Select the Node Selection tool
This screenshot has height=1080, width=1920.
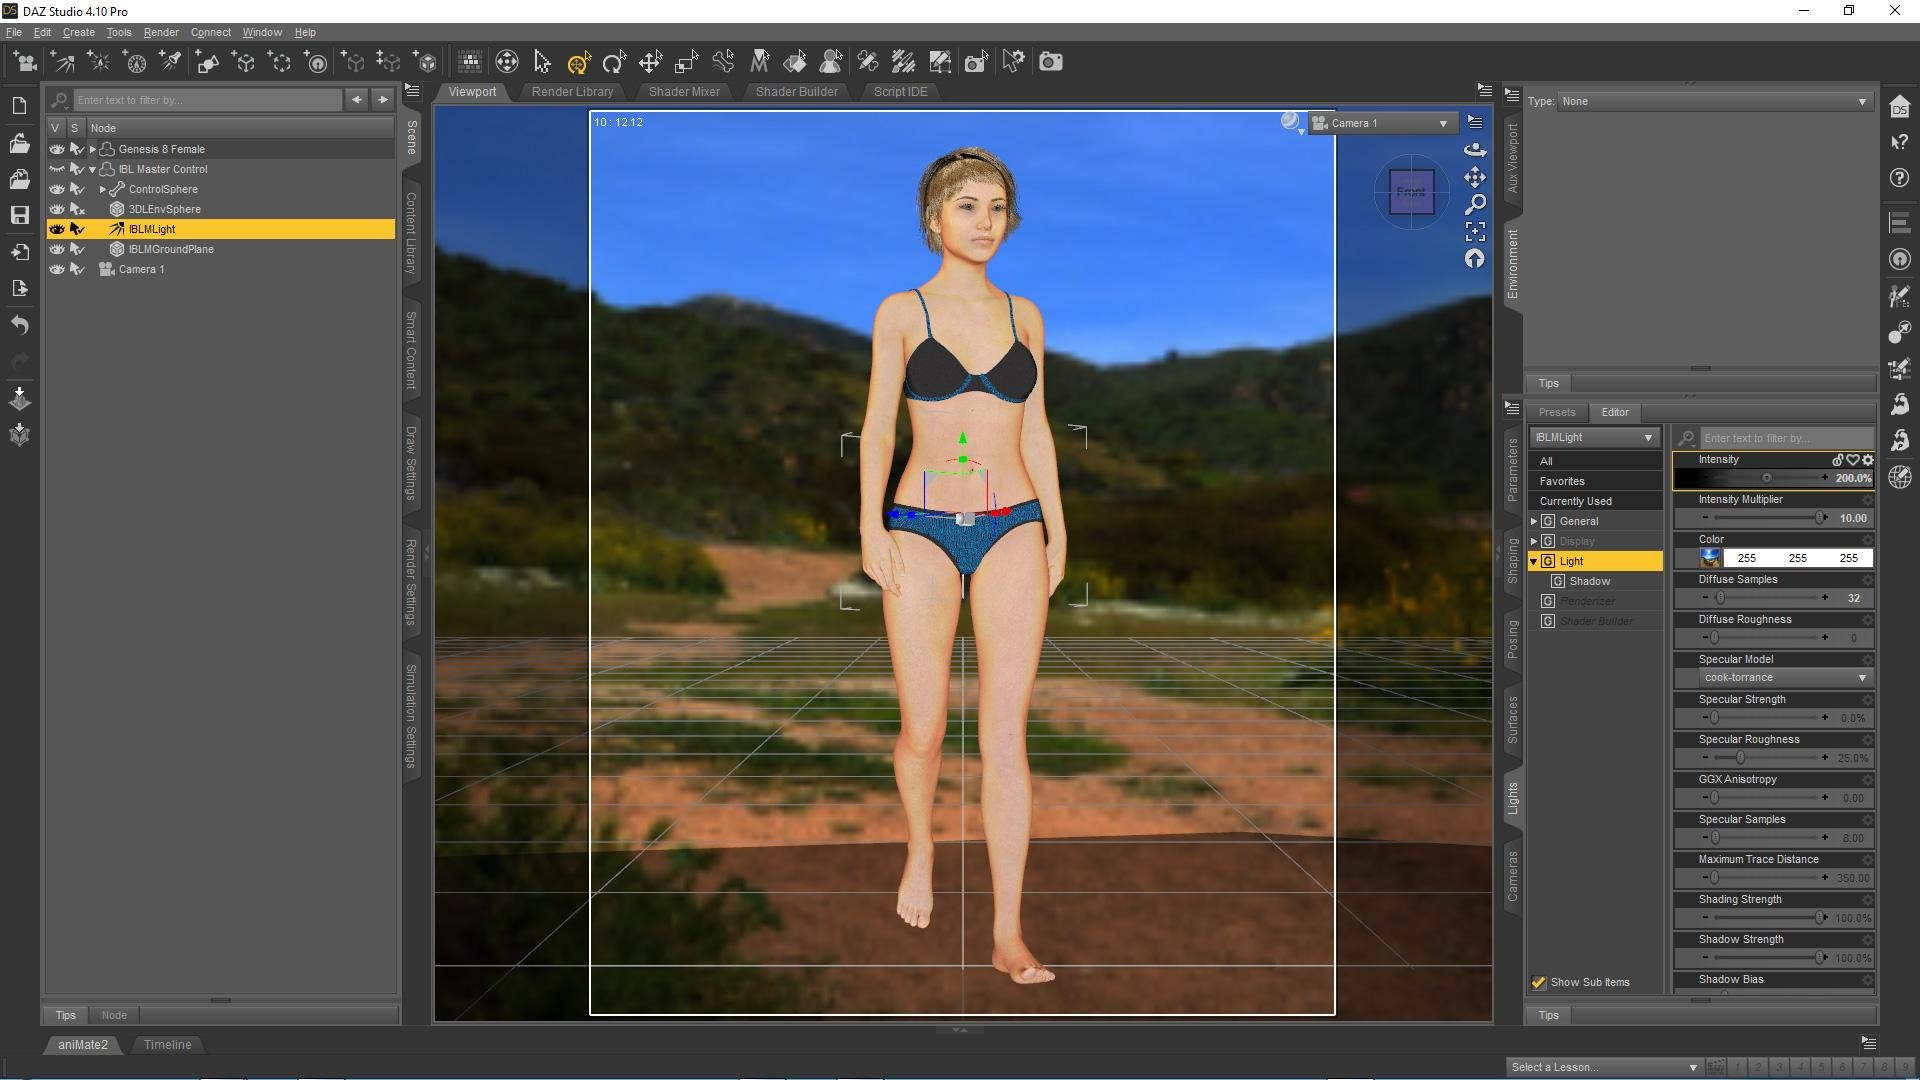(x=542, y=62)
